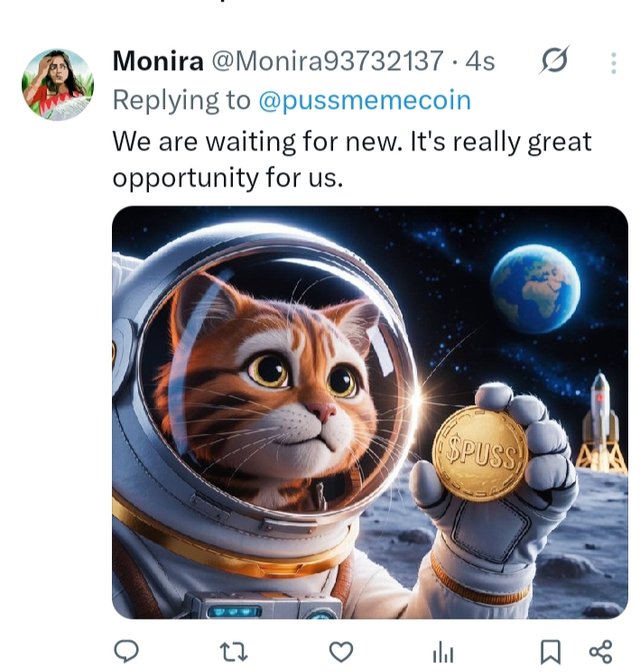Screen dimensions: 640x672
Task: Open the reply speech bubble icon
Action: click(126, 651)
